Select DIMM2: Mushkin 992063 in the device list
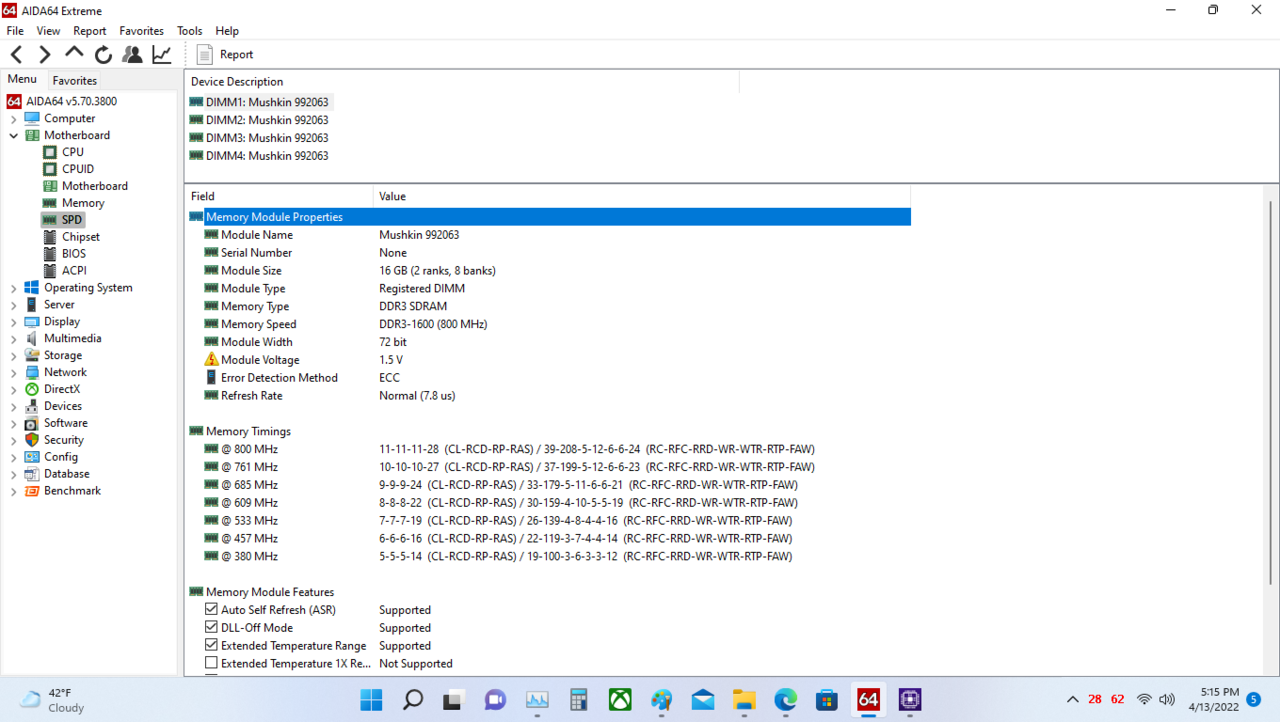Image resolution: width=1280 pixels, height=722 pixels. pyautogui.click(x=266, y=119)
